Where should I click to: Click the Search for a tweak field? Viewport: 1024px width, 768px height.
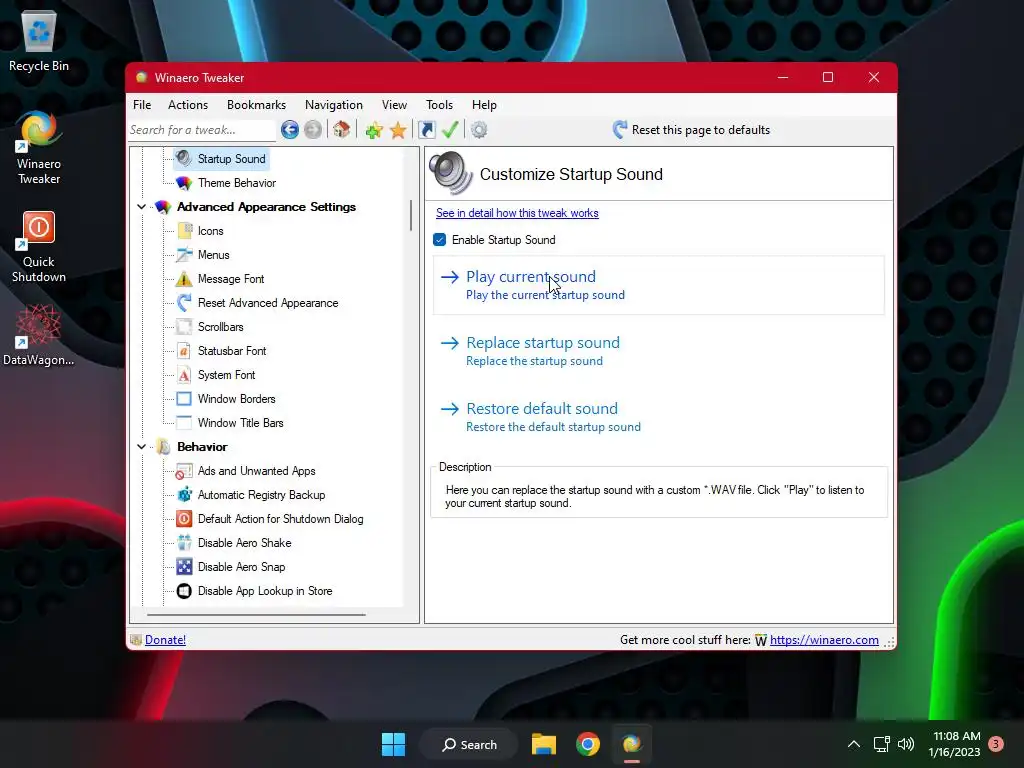(x=202, y=130)
